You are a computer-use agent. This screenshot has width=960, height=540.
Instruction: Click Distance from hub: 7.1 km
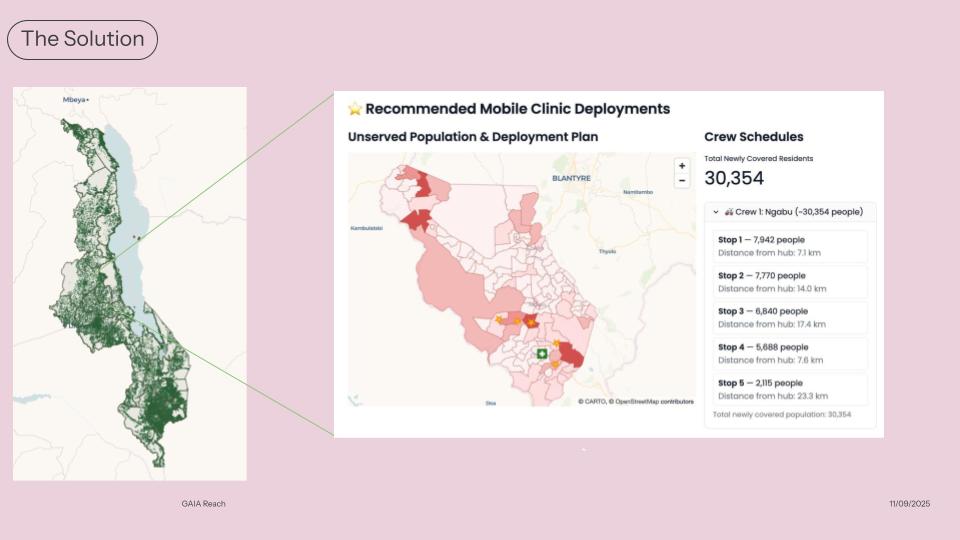[770, 253]
